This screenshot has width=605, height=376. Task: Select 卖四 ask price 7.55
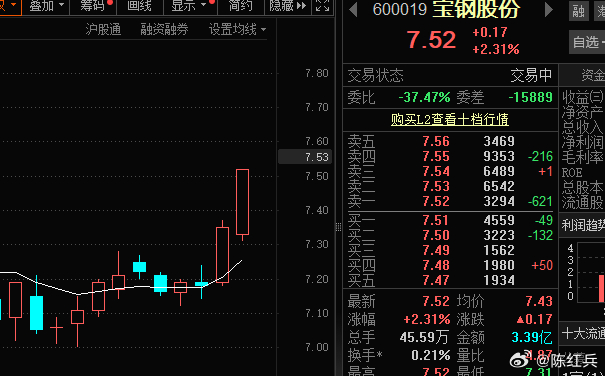coord(436,156)
